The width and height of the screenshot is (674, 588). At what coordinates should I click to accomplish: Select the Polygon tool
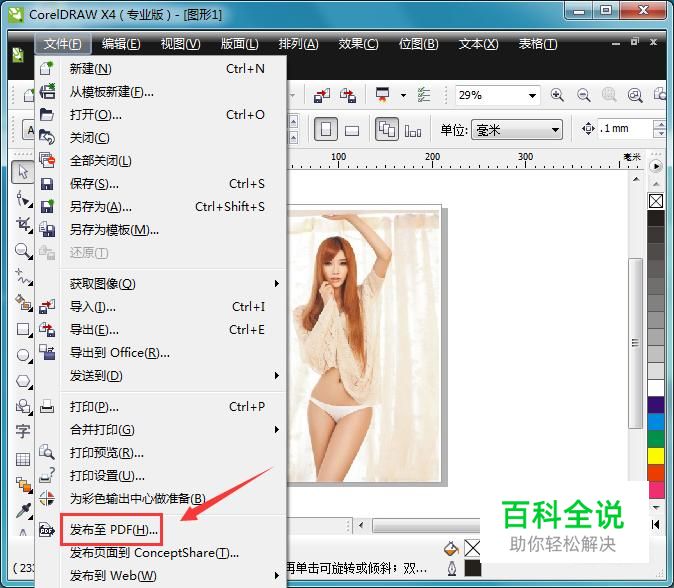(23, 381)
